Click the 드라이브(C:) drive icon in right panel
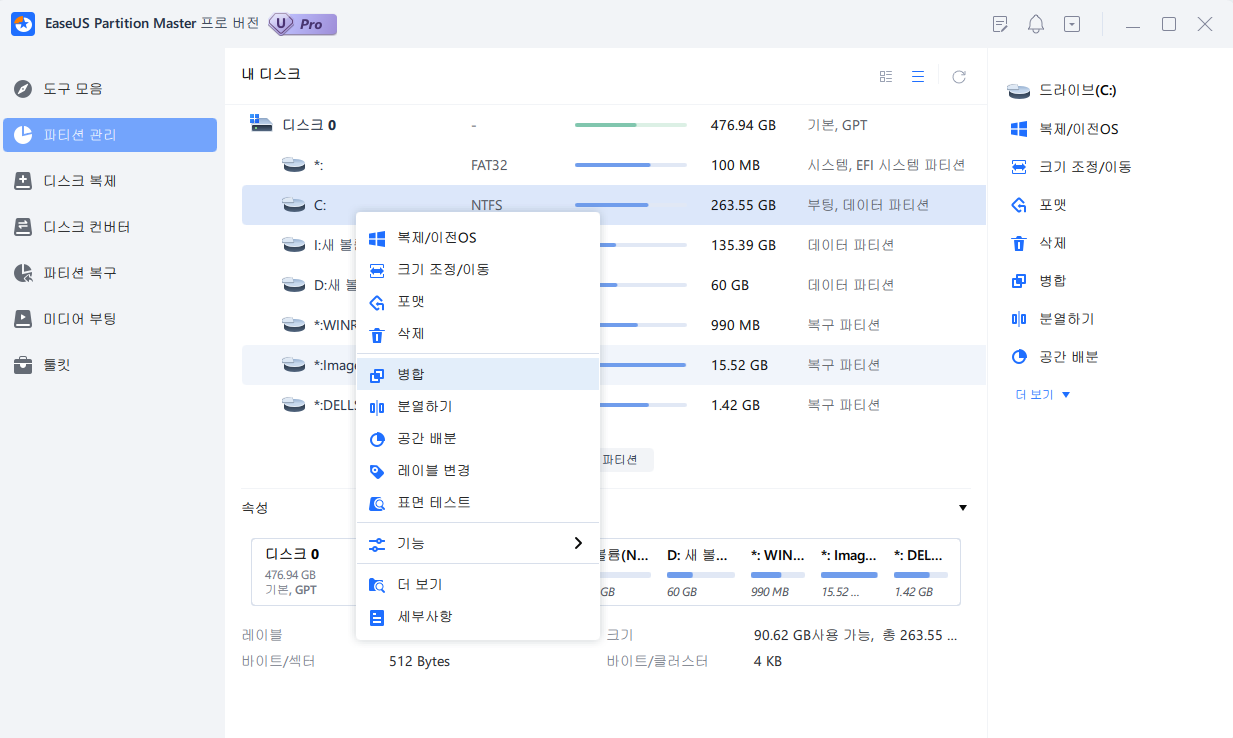 [1019, 91]
